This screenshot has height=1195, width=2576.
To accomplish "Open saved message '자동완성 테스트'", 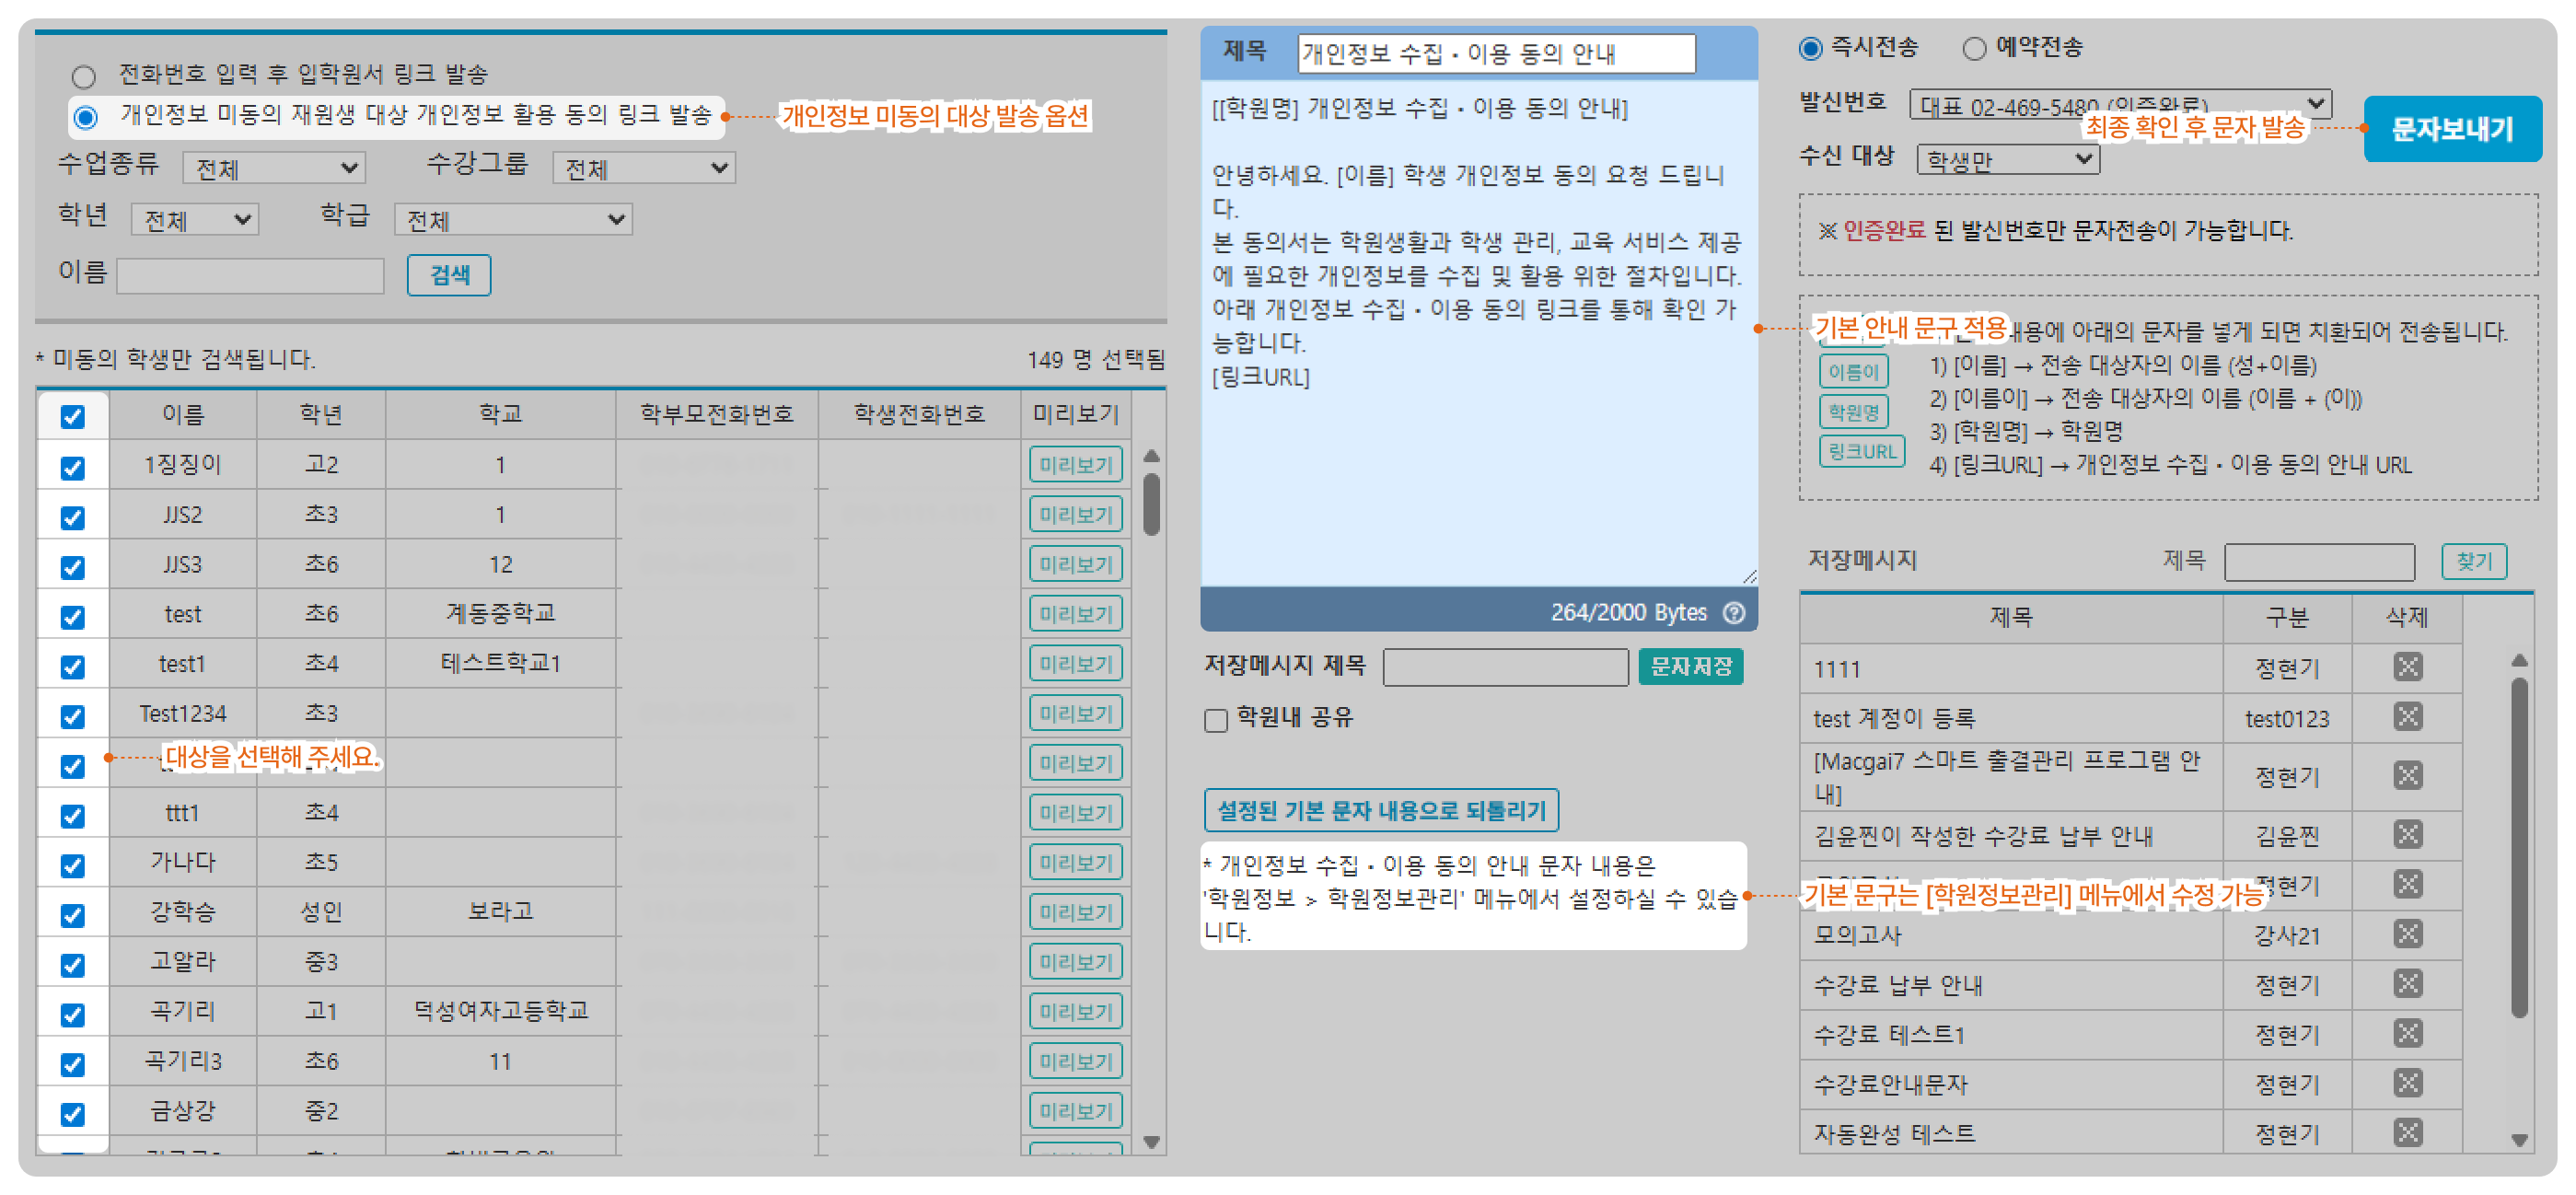I will 1894,1133.
